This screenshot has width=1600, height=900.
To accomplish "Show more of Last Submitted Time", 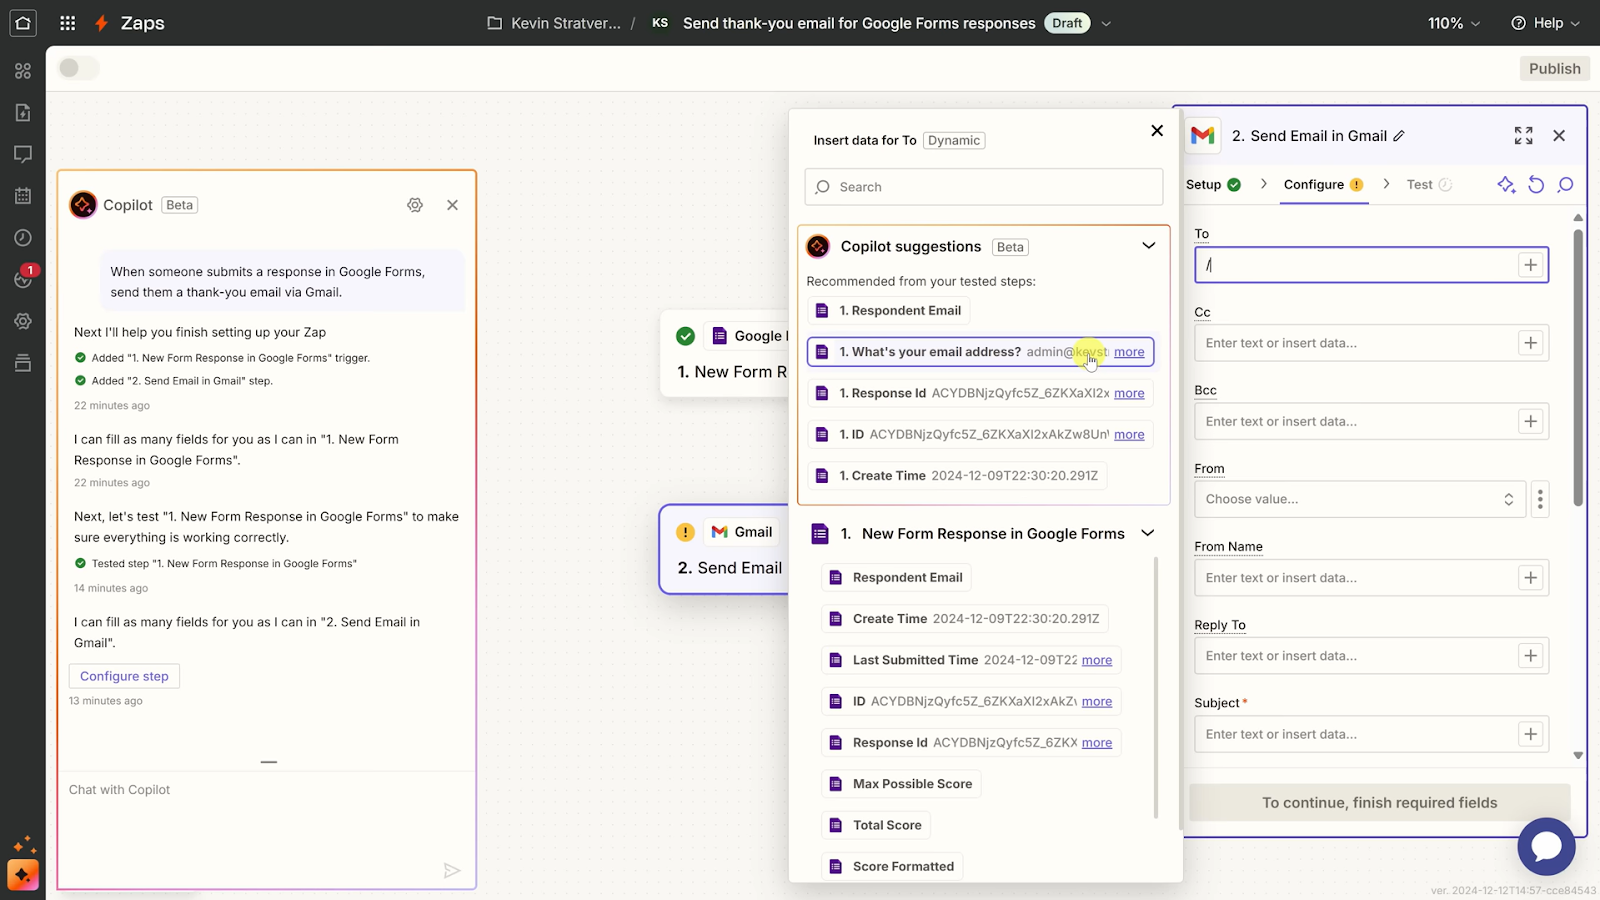I will pyautogui.click(x=1096, y=660).
